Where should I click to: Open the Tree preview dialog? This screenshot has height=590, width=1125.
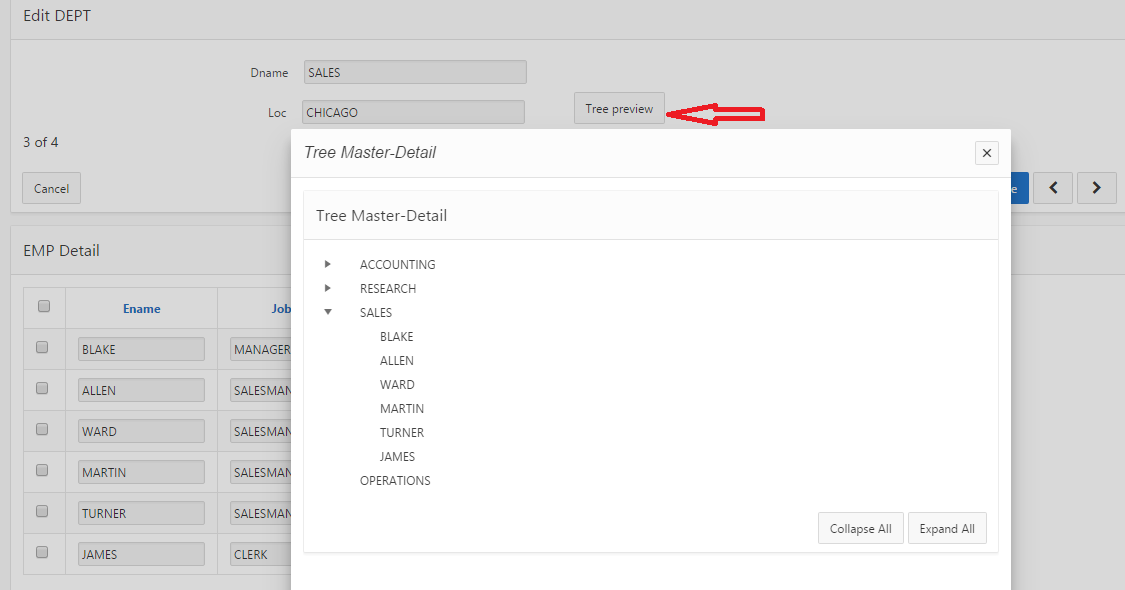point(618,107)
